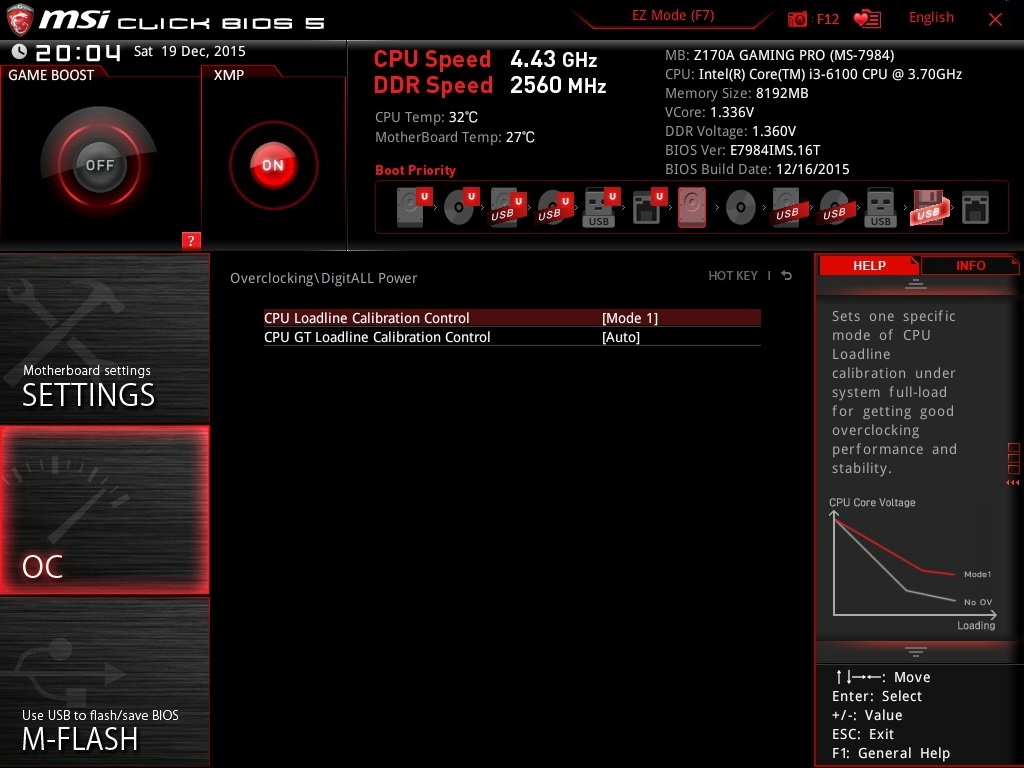Screen dimensions: 1024x768
Task: Change language via English button
Action: point(931,18)
